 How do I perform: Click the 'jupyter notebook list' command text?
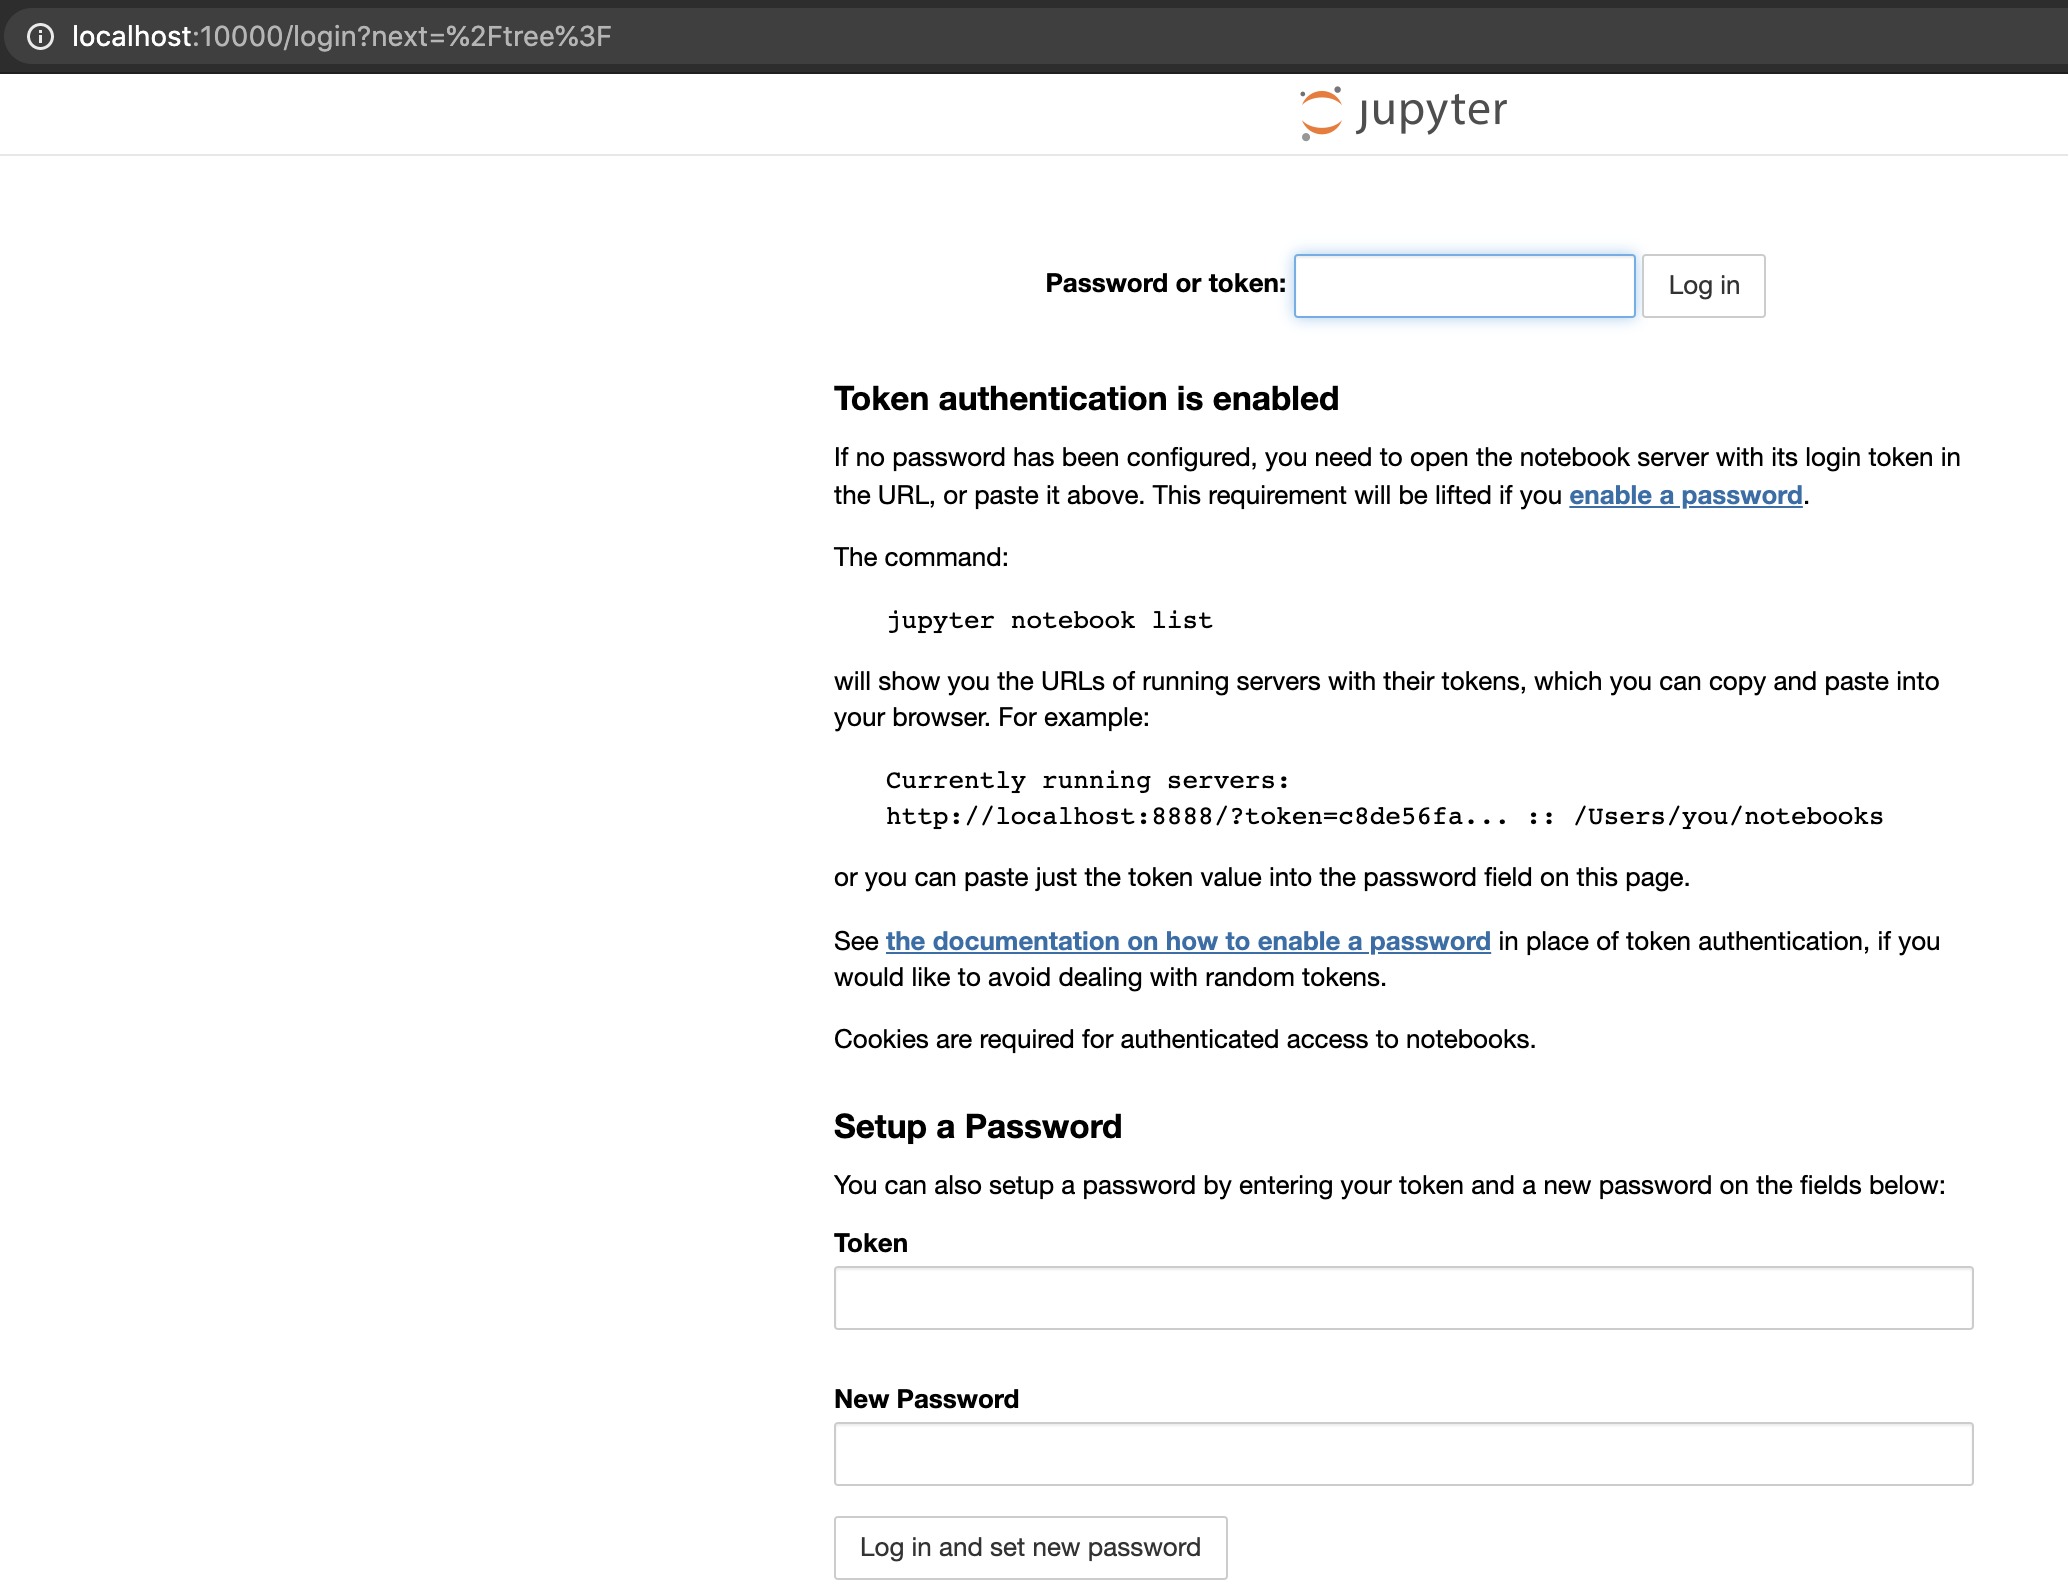(1049, 621)
